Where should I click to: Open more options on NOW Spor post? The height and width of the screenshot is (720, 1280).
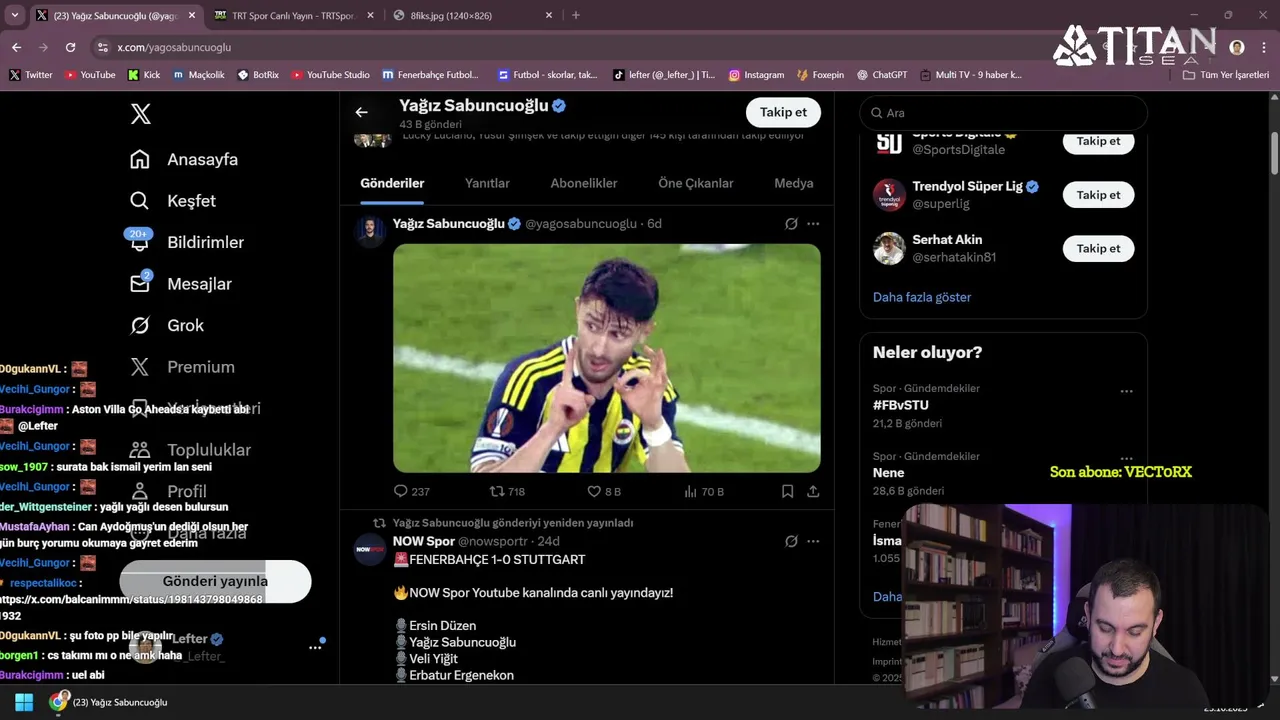(x=813, y=541)
